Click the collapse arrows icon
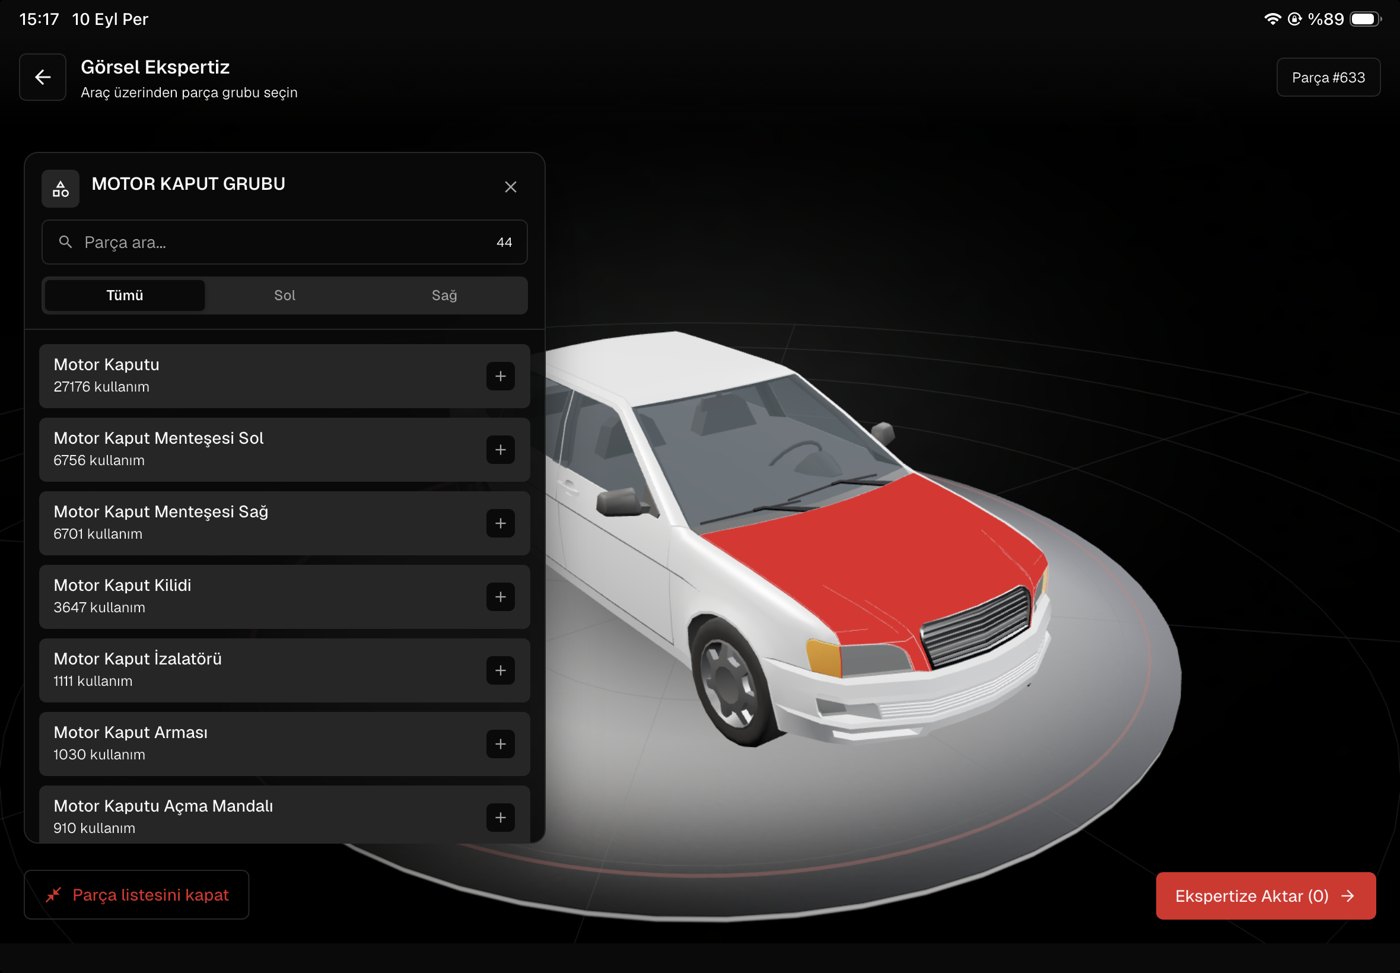This screenshot has height=973, width=1400. click(53, 895)
